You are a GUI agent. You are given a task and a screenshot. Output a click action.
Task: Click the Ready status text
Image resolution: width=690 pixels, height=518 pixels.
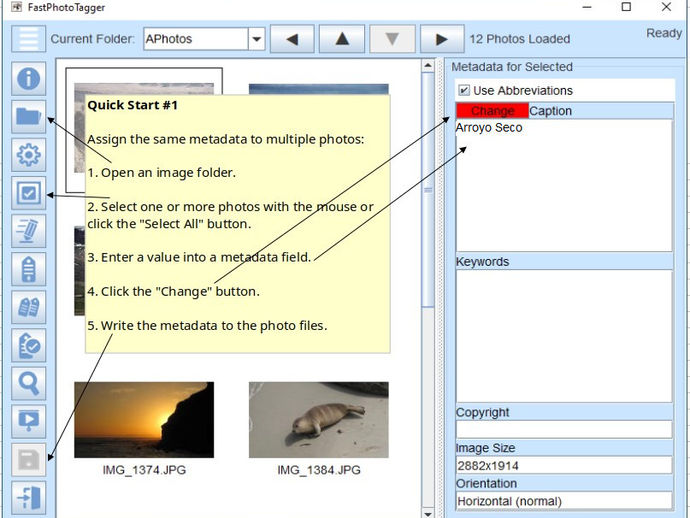(x=664, y=33)
